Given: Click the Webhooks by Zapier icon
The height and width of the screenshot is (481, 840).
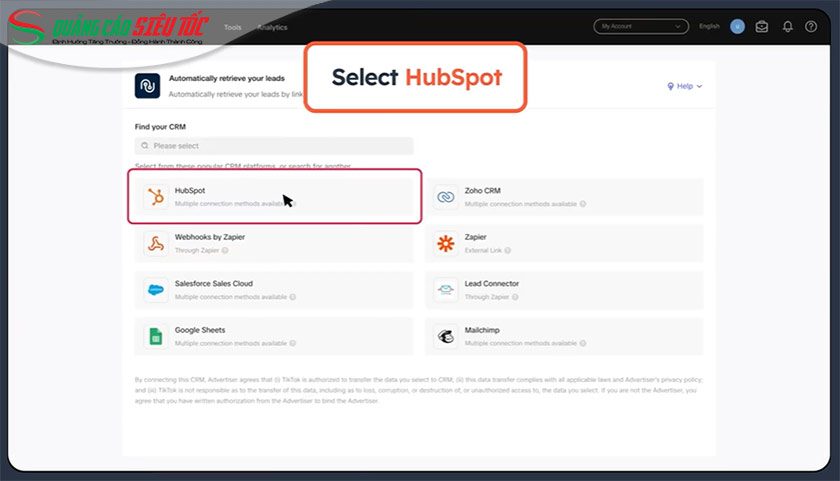Looking at the screenshot, I should pos(155,243).
